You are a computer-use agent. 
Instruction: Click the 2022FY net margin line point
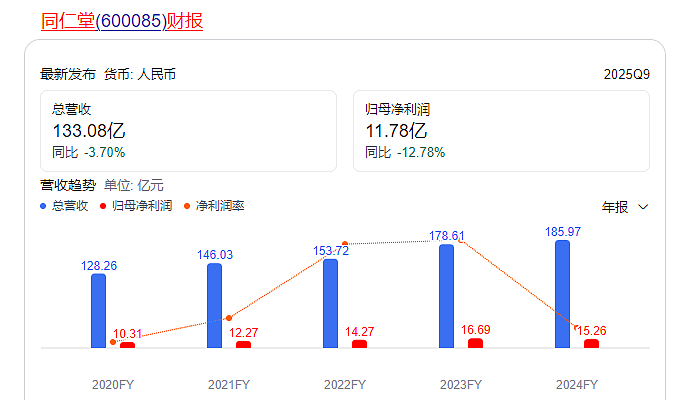(x=345, y=244)
